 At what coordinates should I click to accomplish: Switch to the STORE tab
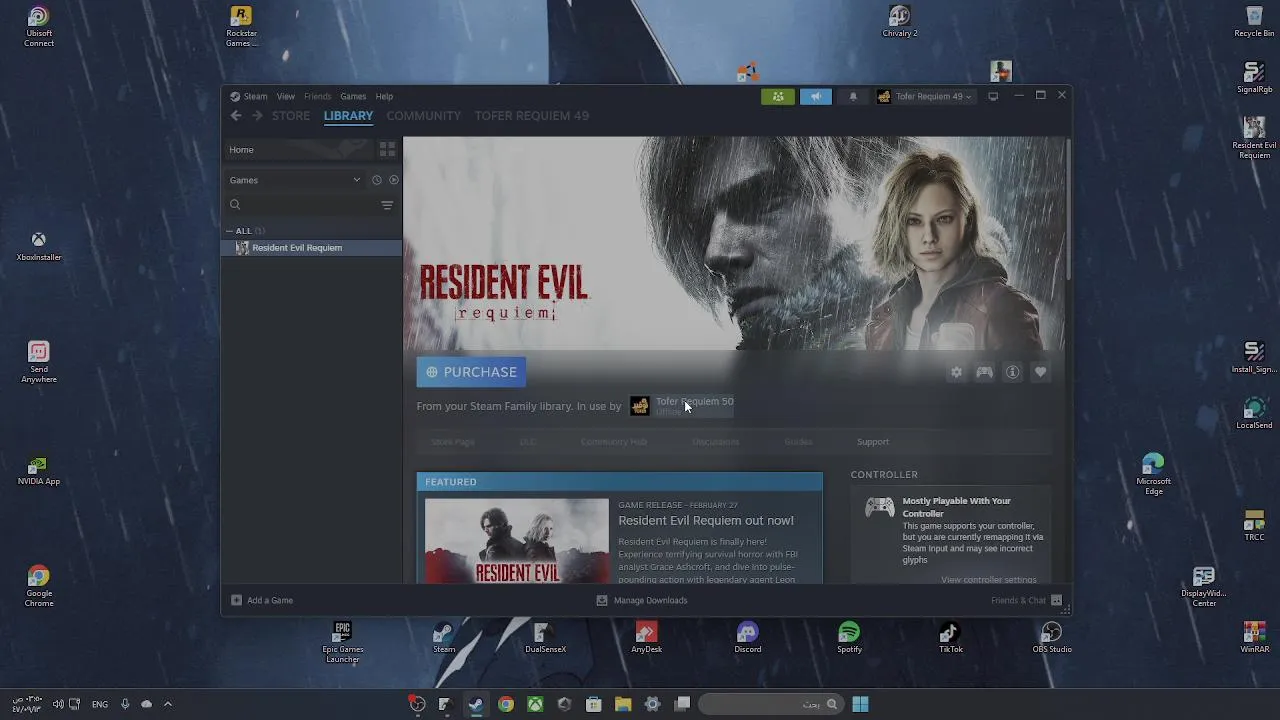click(x=291, y=116)
